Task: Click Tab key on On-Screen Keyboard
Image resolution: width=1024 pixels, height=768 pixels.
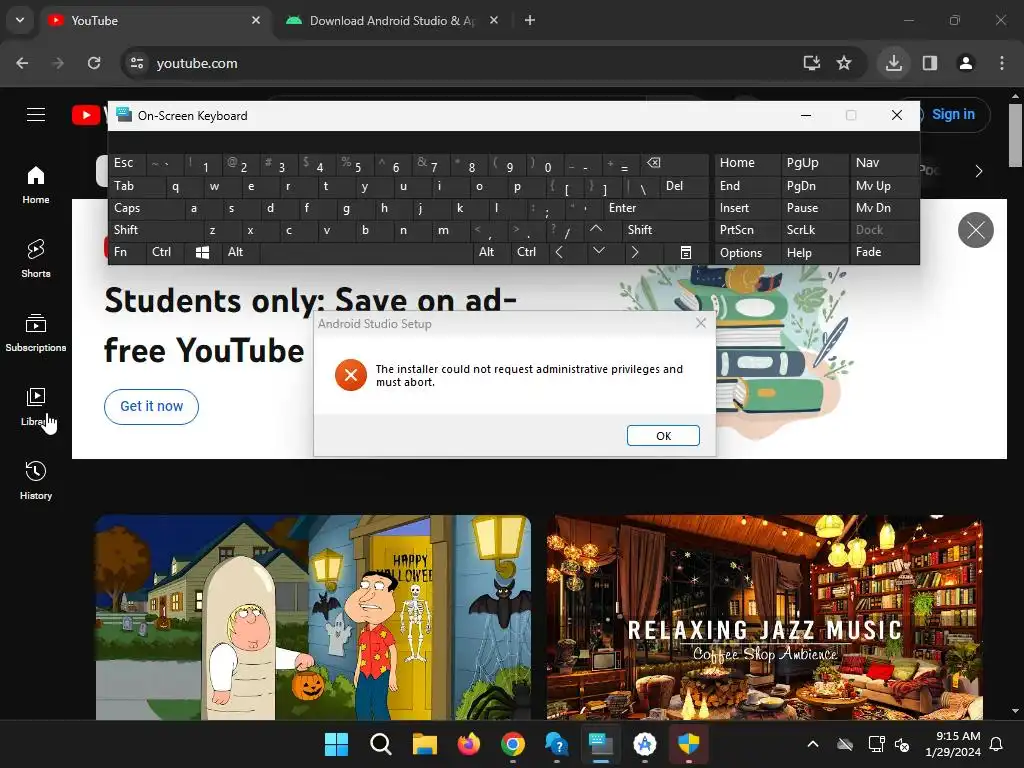Action: (x=136, y=186)
